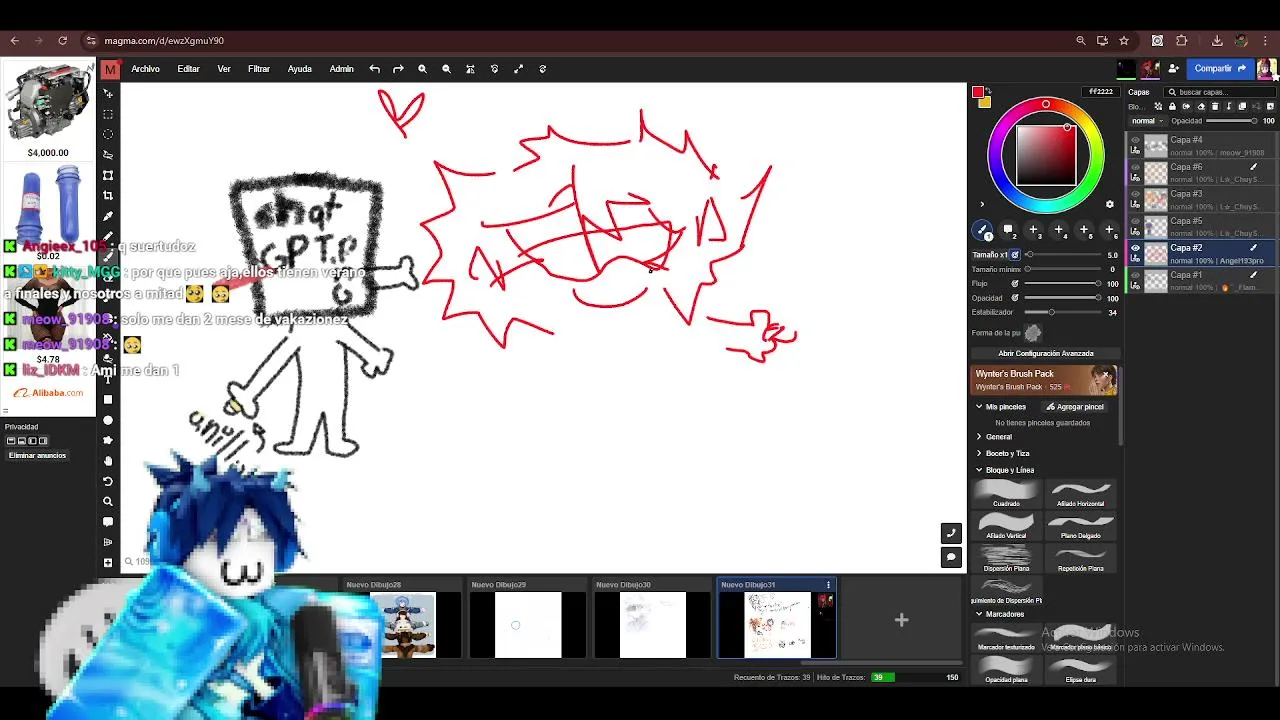Click Abrir Configuración Avanzada
The image size is (1280, 720).
pos(1045,353)
